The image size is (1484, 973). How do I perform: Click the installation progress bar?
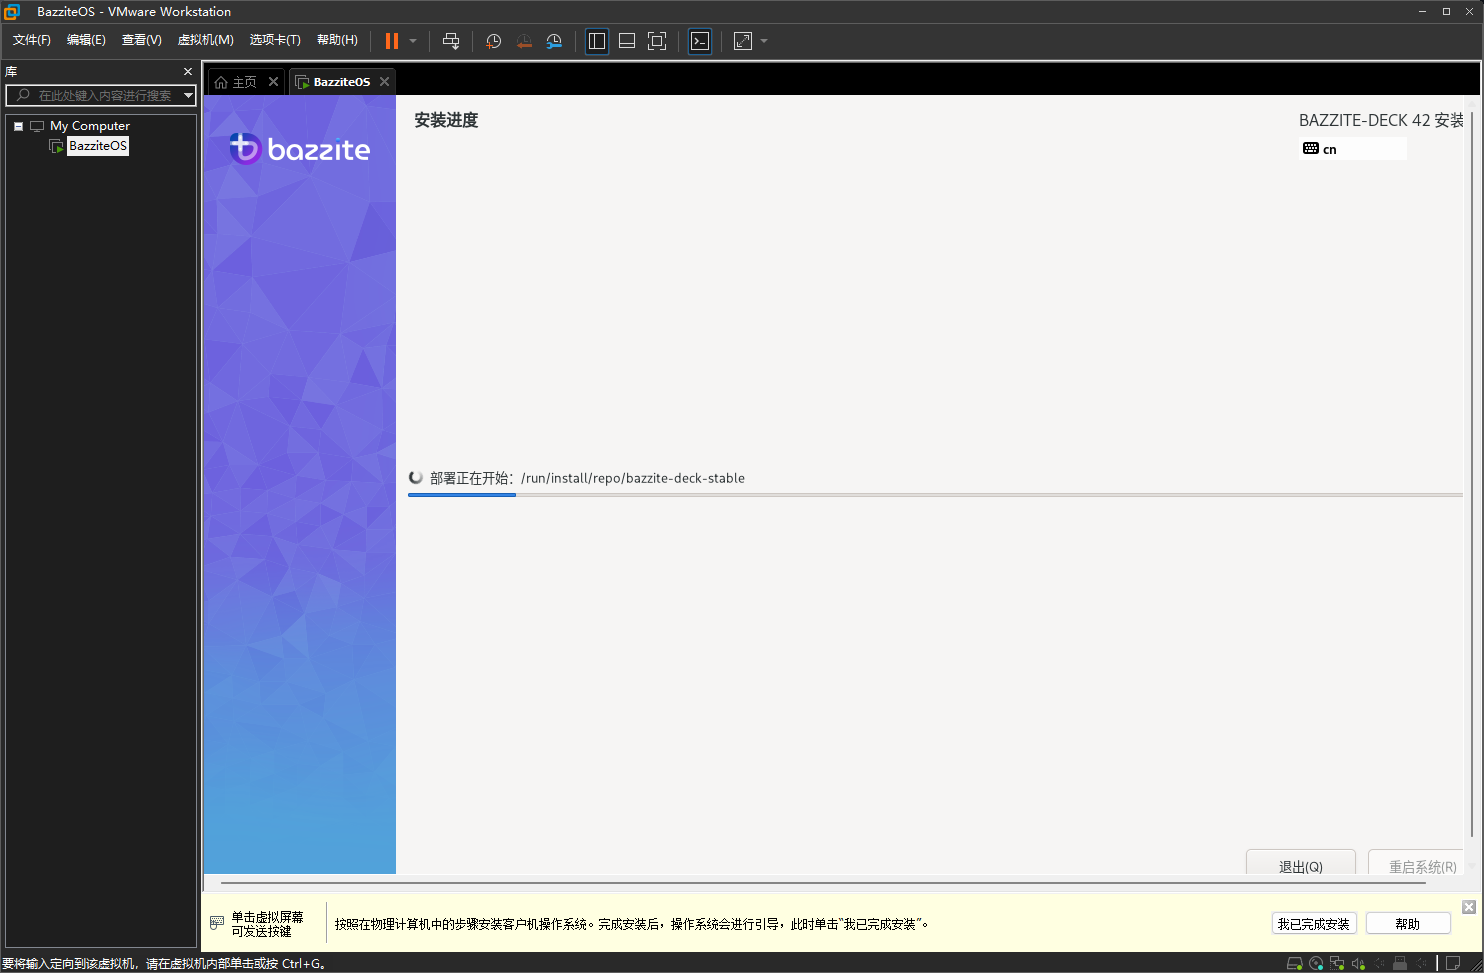[x=935, y=494]
